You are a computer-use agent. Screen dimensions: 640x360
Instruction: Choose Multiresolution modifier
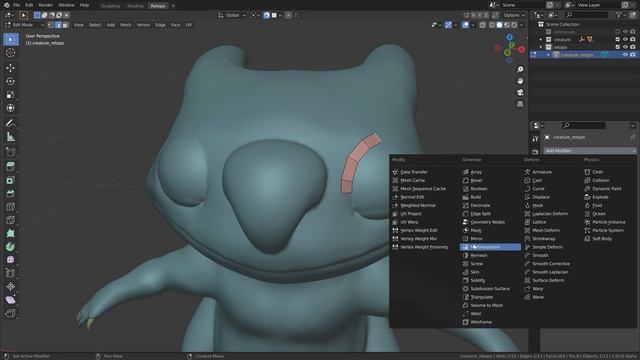point(490,247)
